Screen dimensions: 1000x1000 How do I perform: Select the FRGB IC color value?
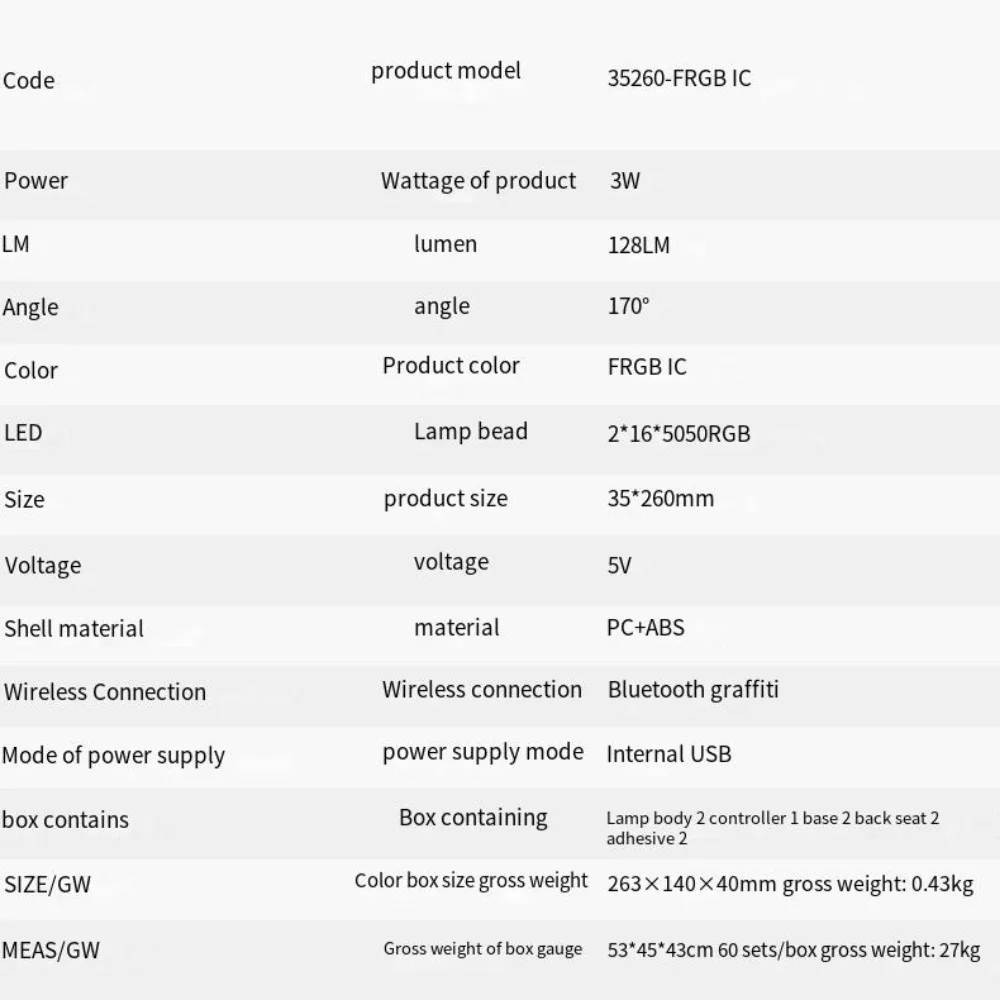point(647,367)
